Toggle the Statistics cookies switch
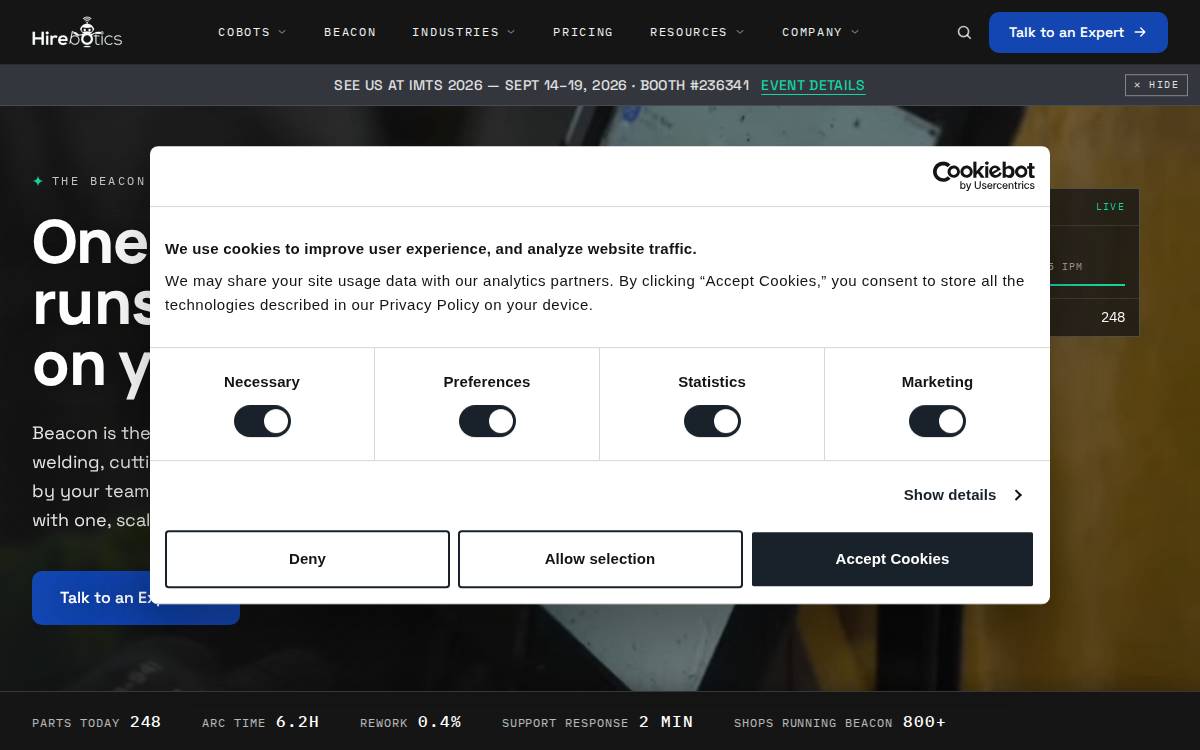1200x750 pixels. (712, 421)
